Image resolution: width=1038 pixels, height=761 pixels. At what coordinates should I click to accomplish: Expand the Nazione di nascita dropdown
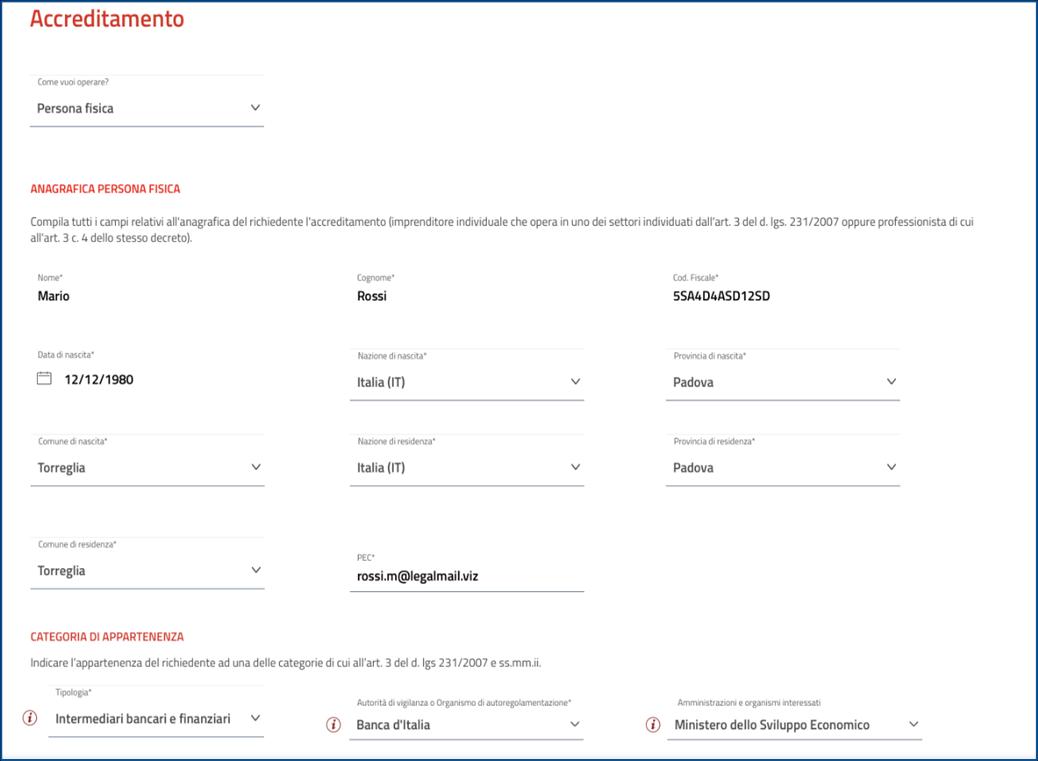point(466,382)
